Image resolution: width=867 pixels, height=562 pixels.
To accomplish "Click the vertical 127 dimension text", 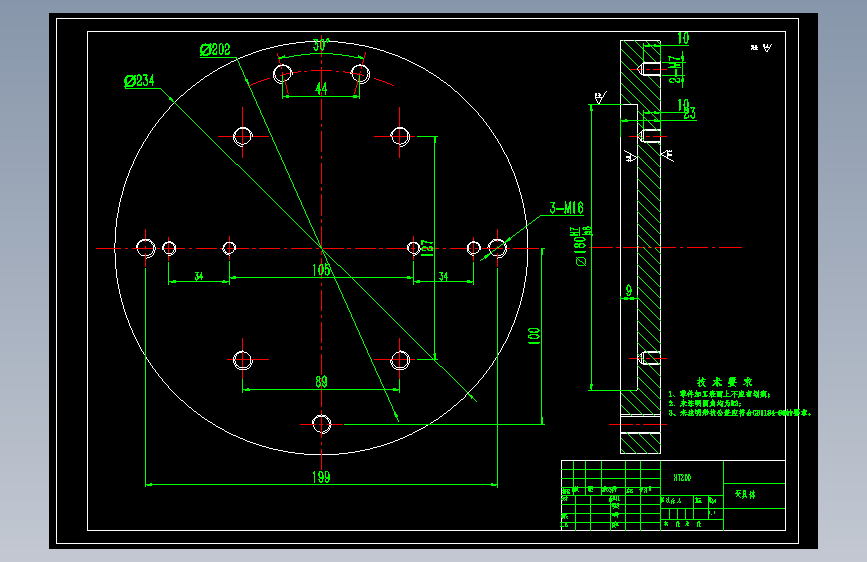I will pos(427,247).
